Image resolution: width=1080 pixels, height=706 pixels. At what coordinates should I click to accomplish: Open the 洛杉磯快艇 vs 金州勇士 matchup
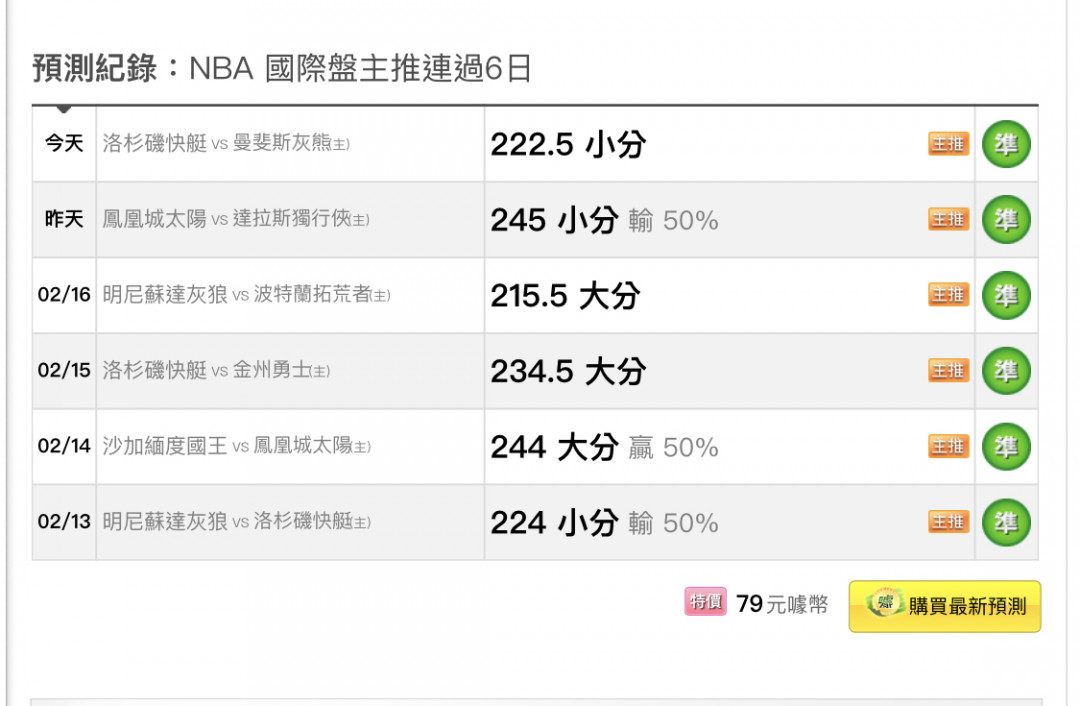coord(216,371)
